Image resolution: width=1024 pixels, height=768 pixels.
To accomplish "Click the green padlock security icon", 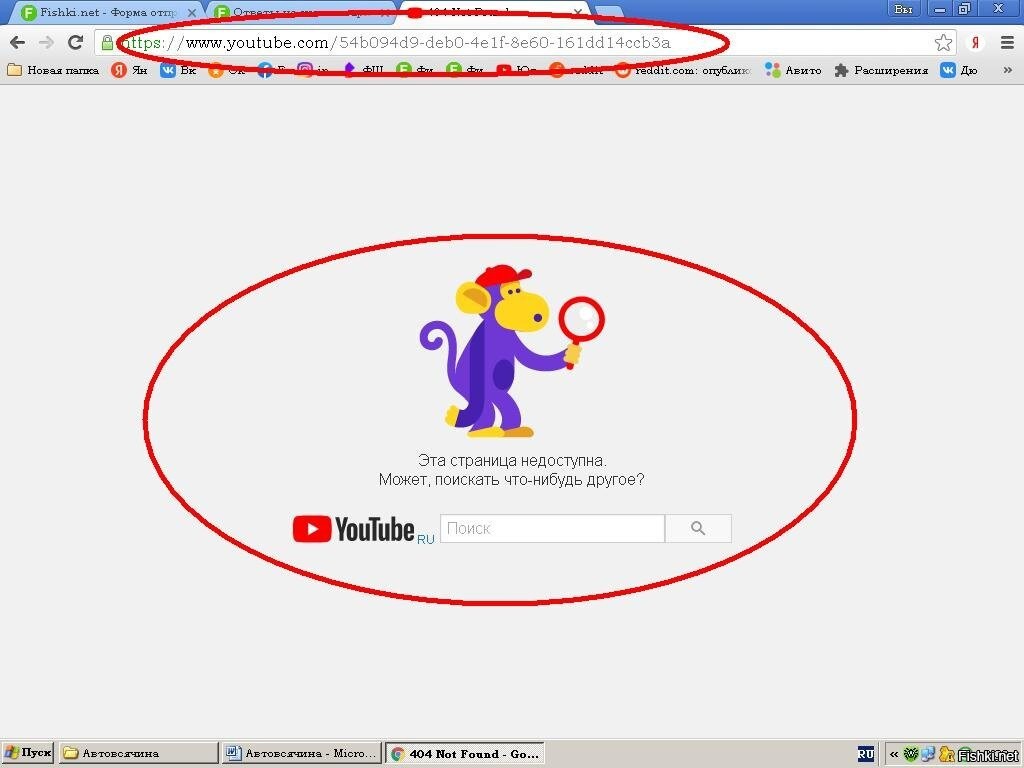I will click(107, 42).
